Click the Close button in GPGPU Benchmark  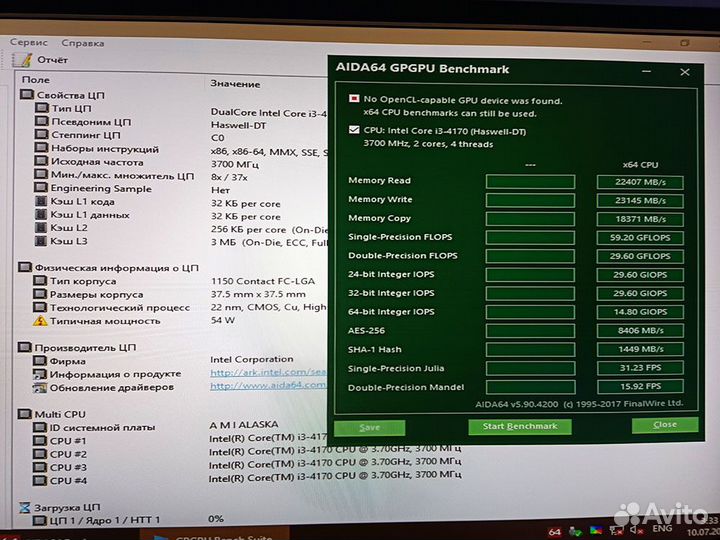pyautogui.click(x=665, y=425)
